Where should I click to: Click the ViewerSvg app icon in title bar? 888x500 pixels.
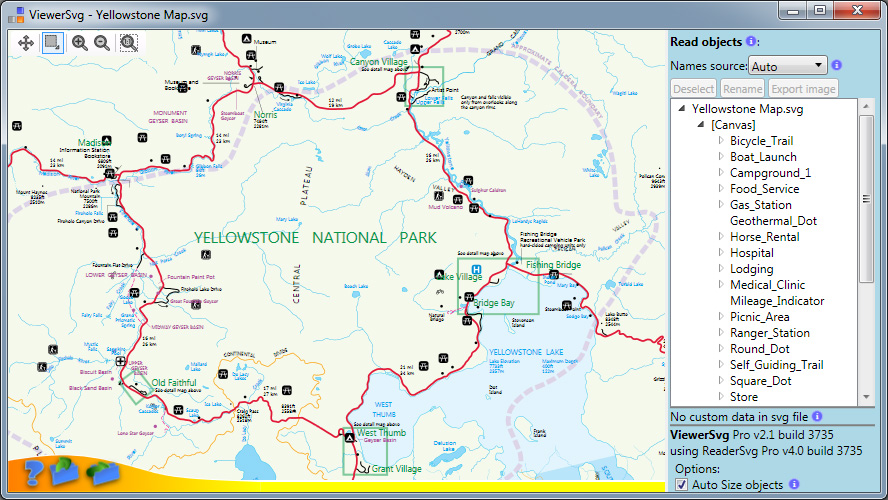(16, 14)
